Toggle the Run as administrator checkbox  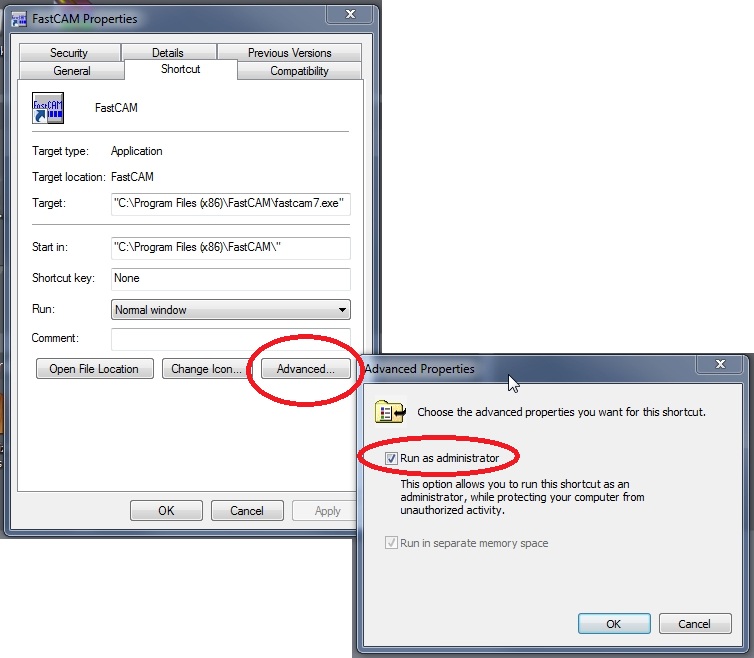[391, 458]
